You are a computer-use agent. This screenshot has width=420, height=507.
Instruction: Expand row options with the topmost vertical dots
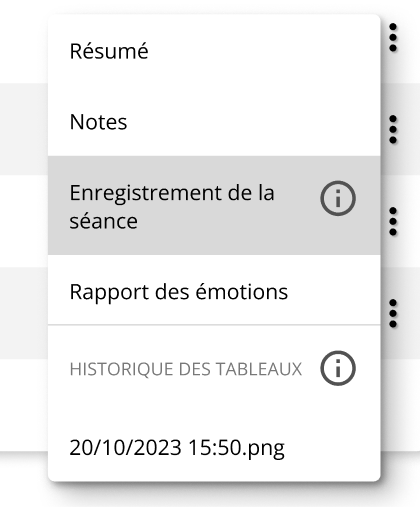click(393, 37)
